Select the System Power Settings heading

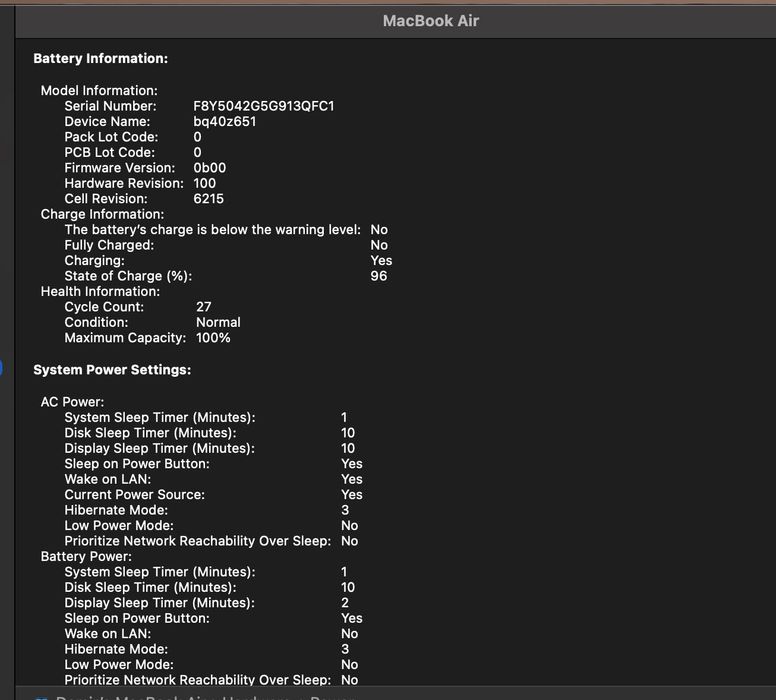click(x=112, y=370)
